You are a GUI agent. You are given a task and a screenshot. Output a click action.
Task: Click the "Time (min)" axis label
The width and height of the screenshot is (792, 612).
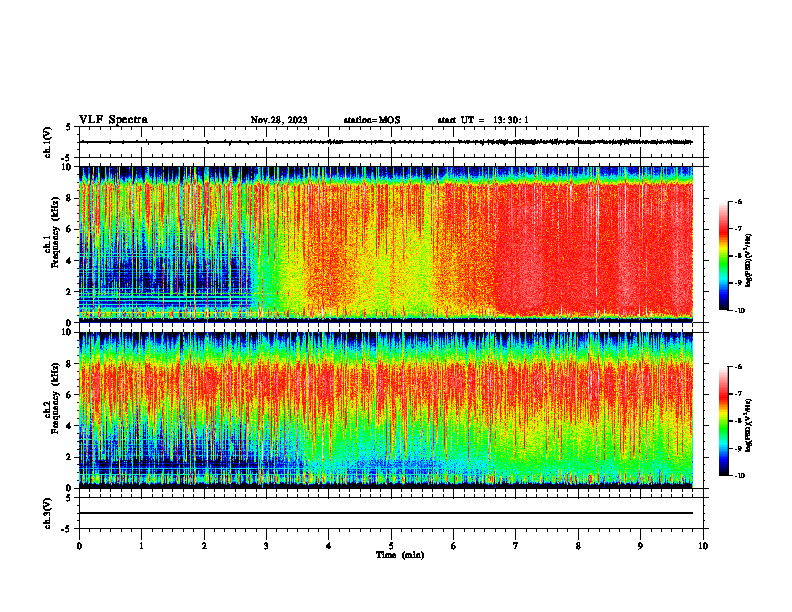pyautogui.click(x=400, y=555)
